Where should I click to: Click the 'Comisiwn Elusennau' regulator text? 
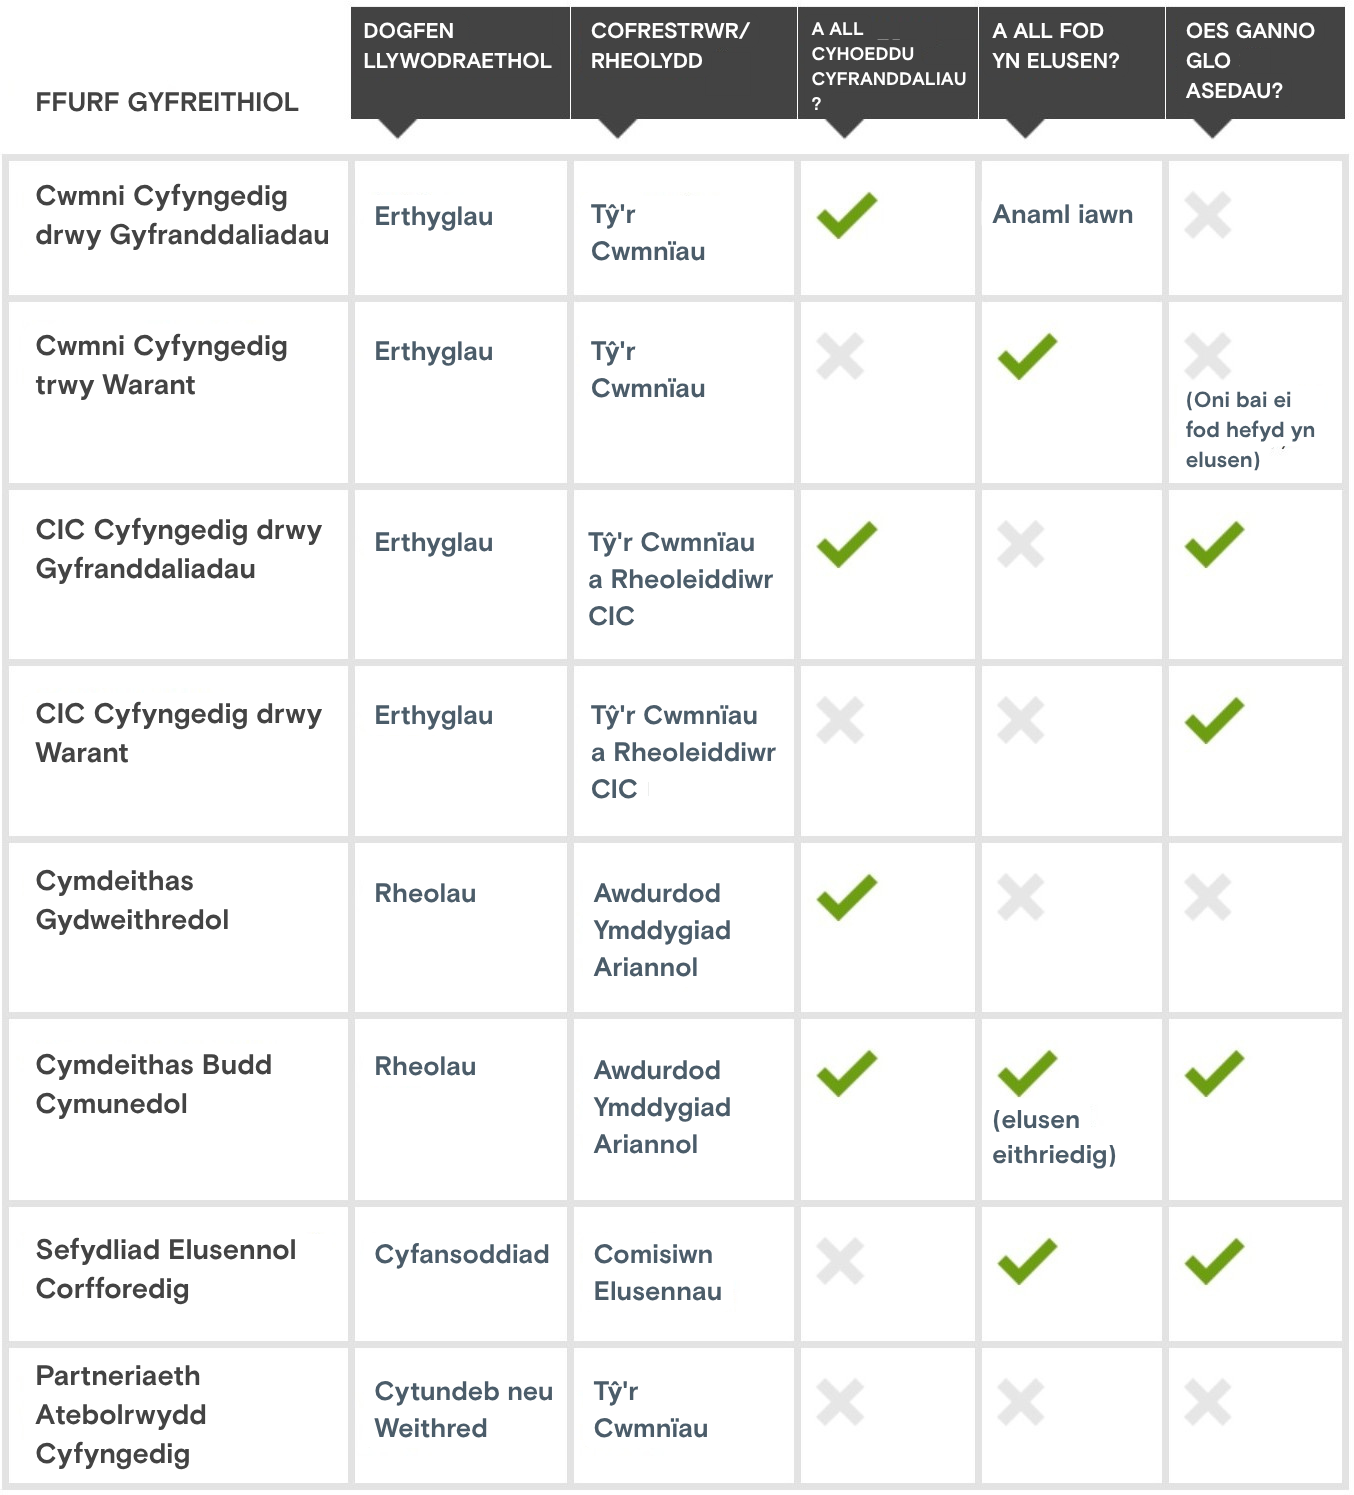tap(657, 1272)
